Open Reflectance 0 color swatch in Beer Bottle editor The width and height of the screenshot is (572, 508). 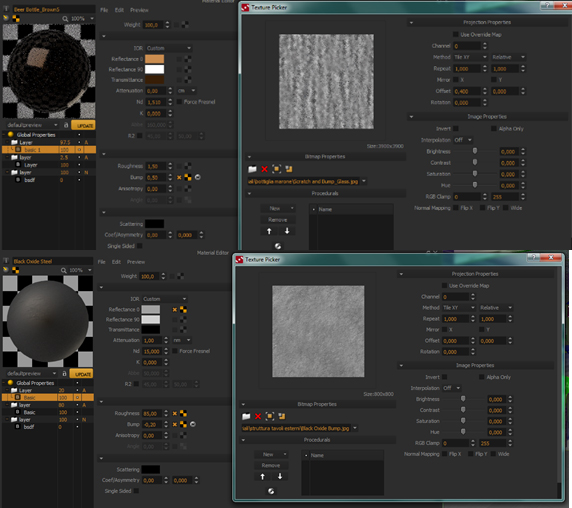pyautogui.click(x=154, y=59)
